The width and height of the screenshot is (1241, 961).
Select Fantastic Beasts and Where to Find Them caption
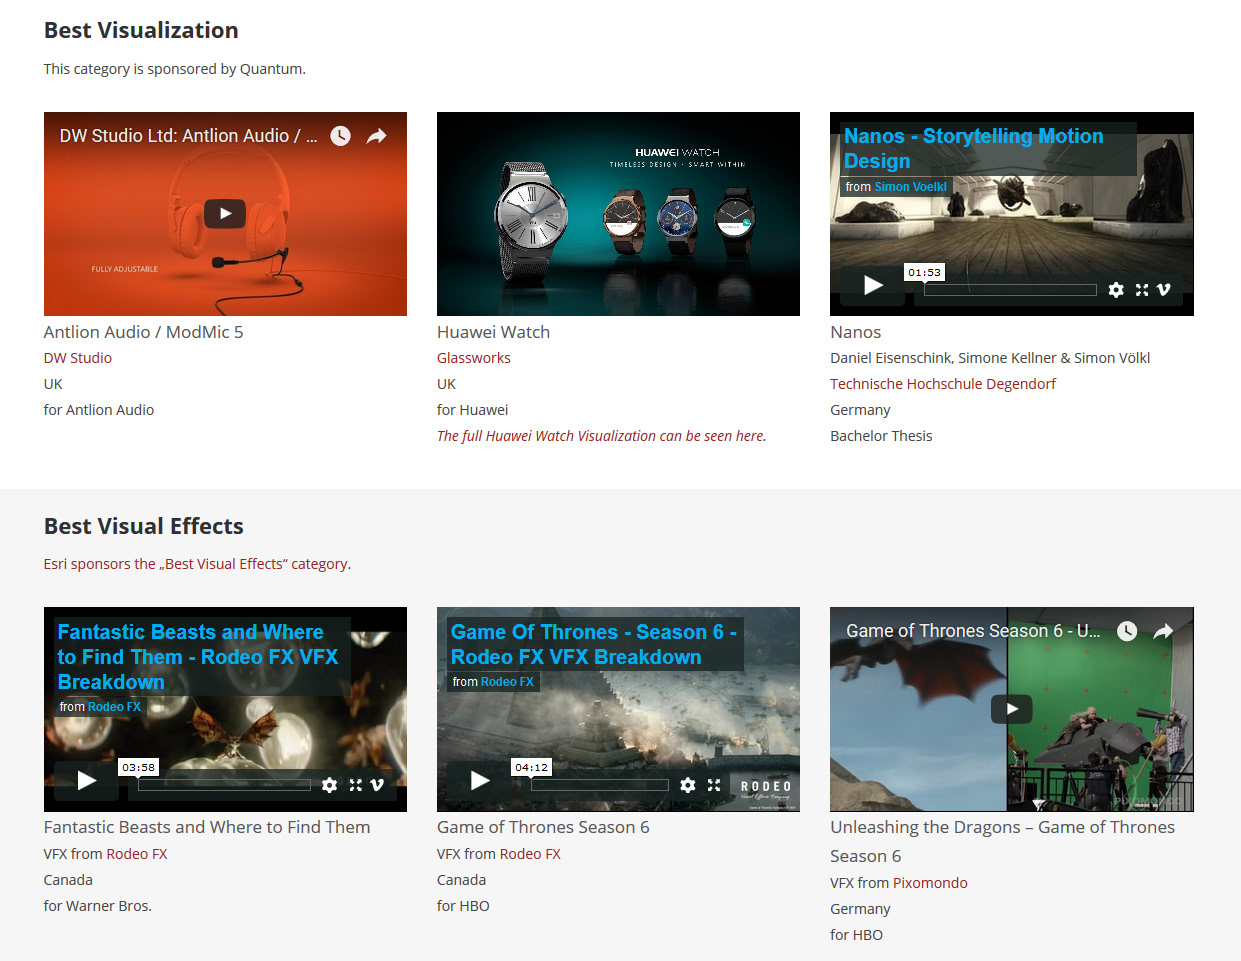point(207,827)
